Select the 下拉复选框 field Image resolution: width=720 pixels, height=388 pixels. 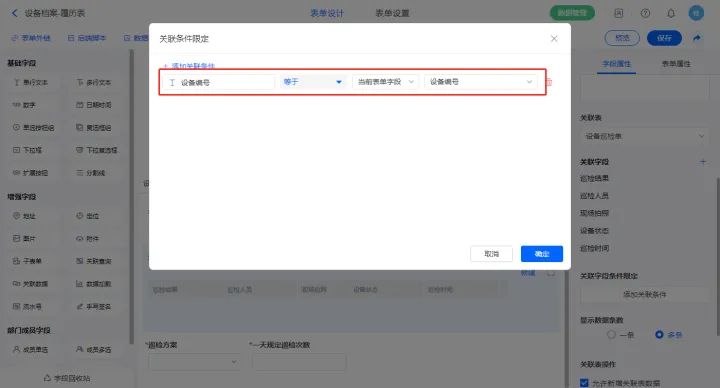(97, 150)
